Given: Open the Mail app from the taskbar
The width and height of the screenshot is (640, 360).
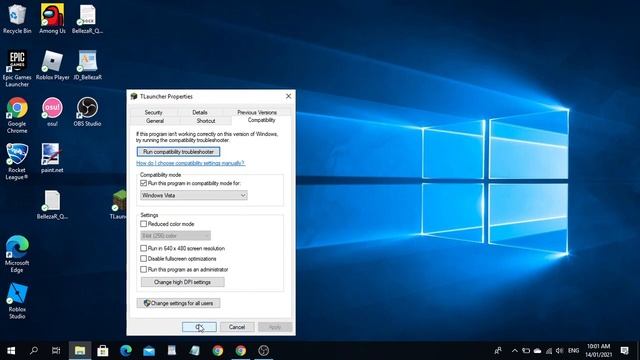Looking at the screenshot, I should 149,351.
